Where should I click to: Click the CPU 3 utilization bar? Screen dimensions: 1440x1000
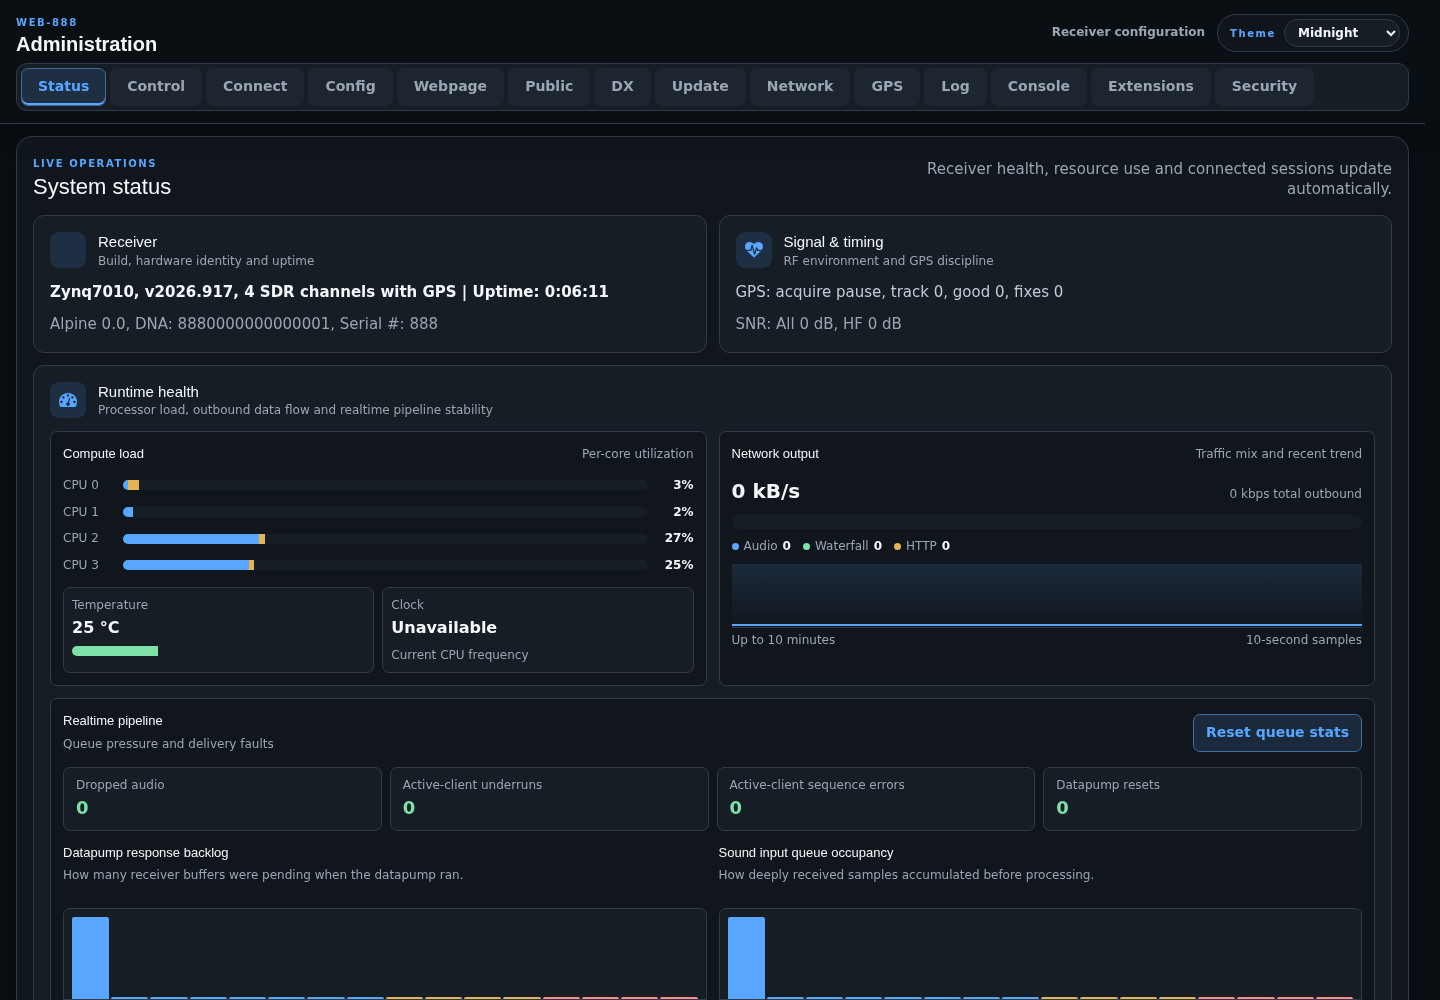pos(385,565)
